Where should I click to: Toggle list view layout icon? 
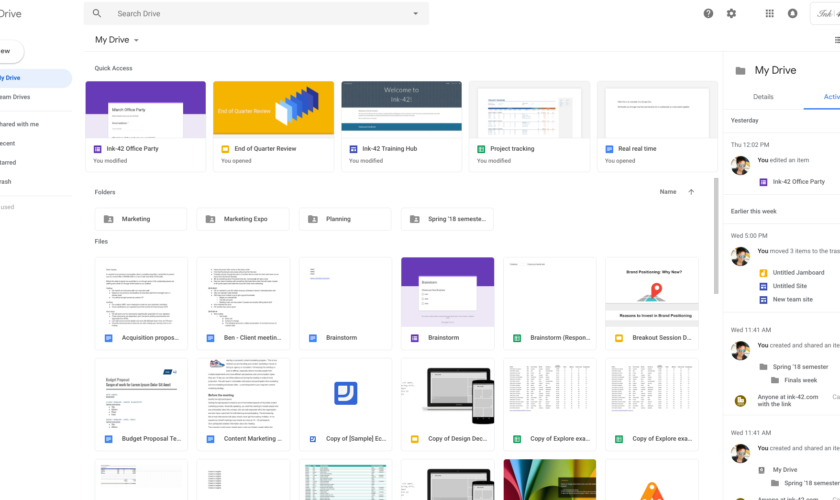click(836, 40)
